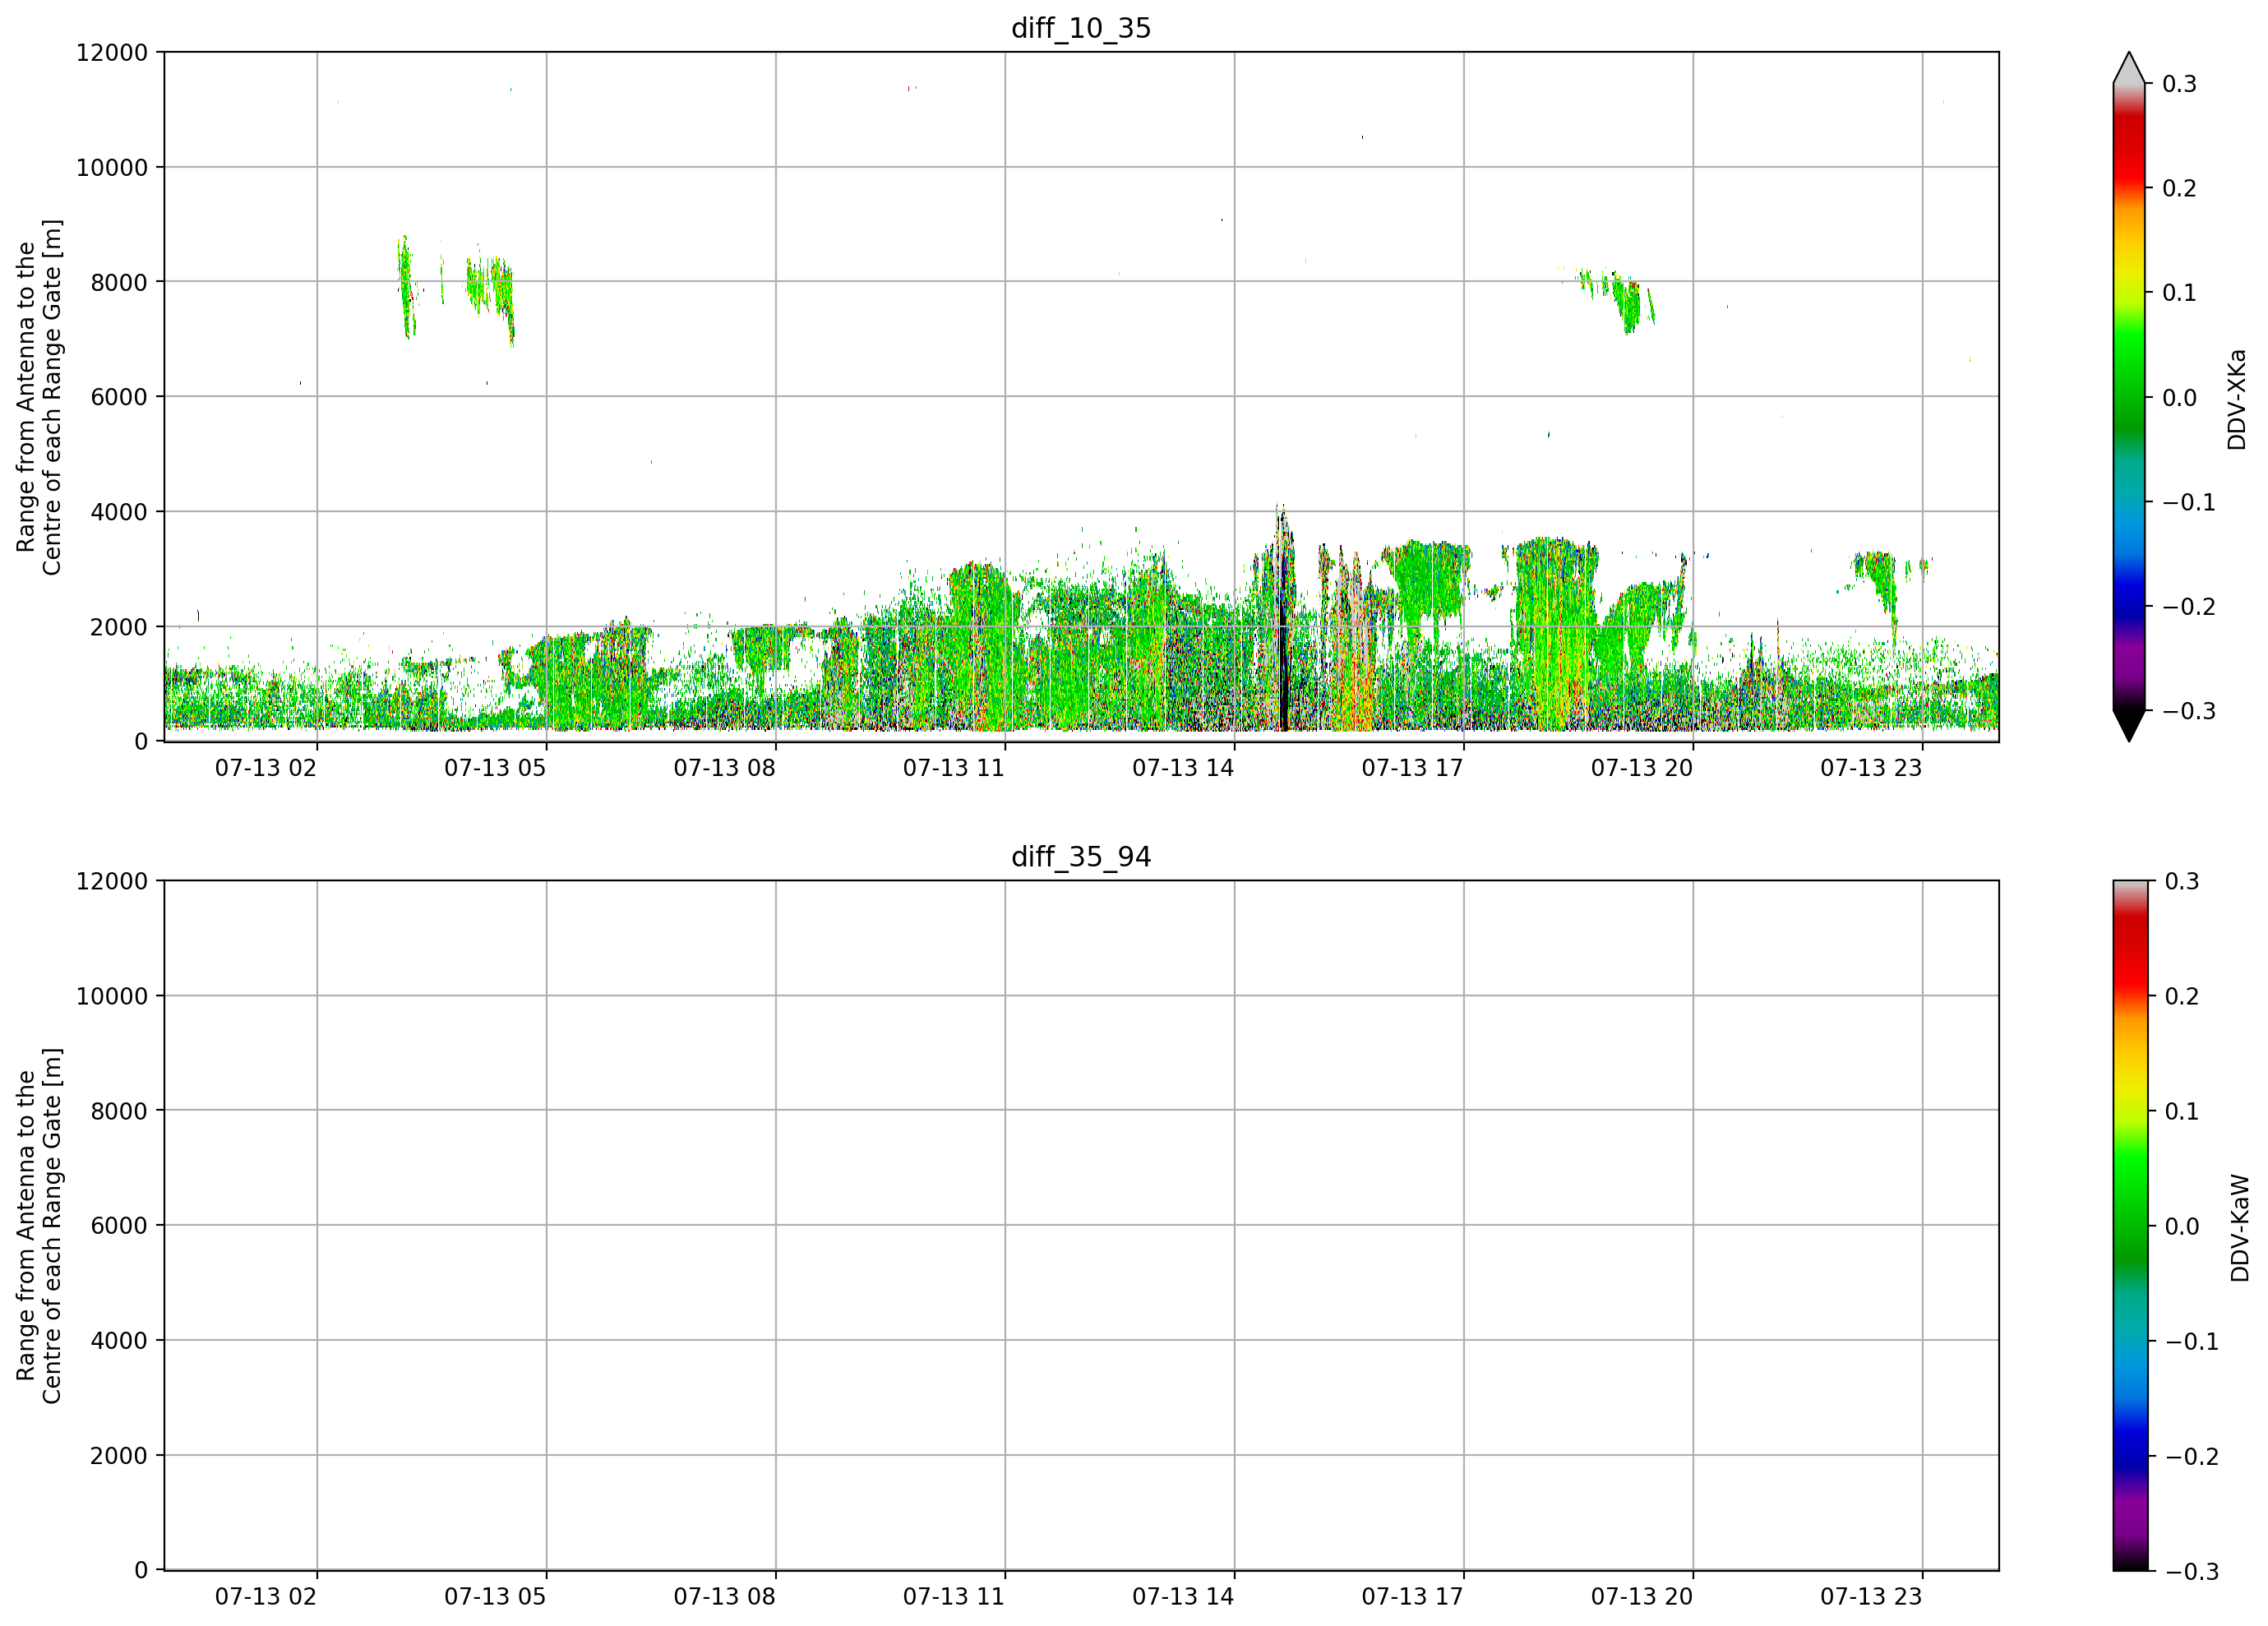Click the −0.2 tick on DDV-KaW colorbar
The width and height of the screenshot is (2268, 1626).
(2192, 1456)
